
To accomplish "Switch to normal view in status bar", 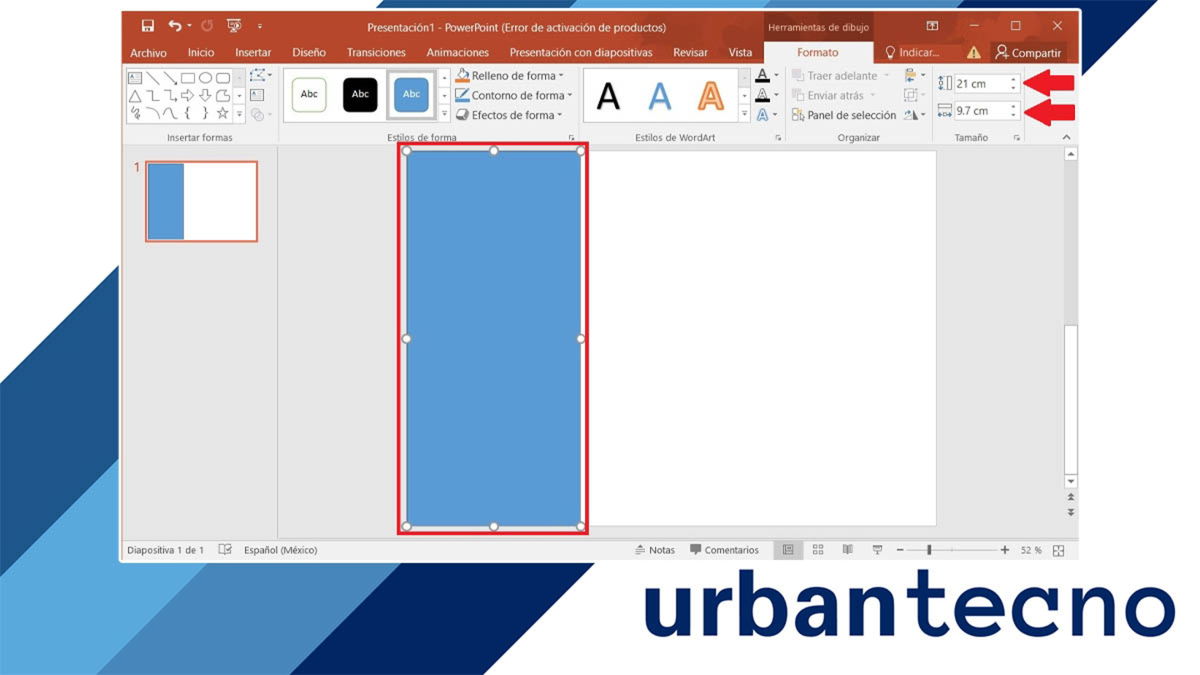I will pos(789,549).
